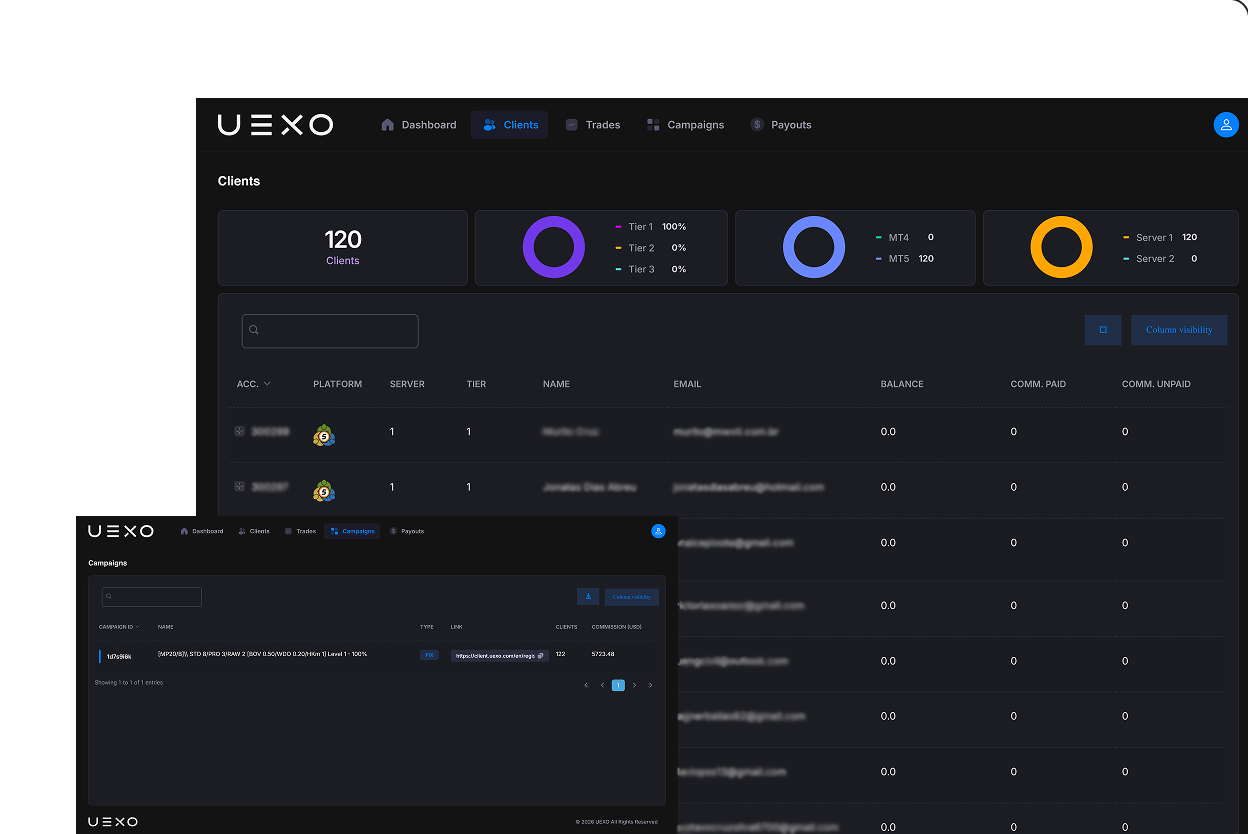Click the download icon button in Campaigns window
Screen dimensions: 1248x834
tap(588, 597)
